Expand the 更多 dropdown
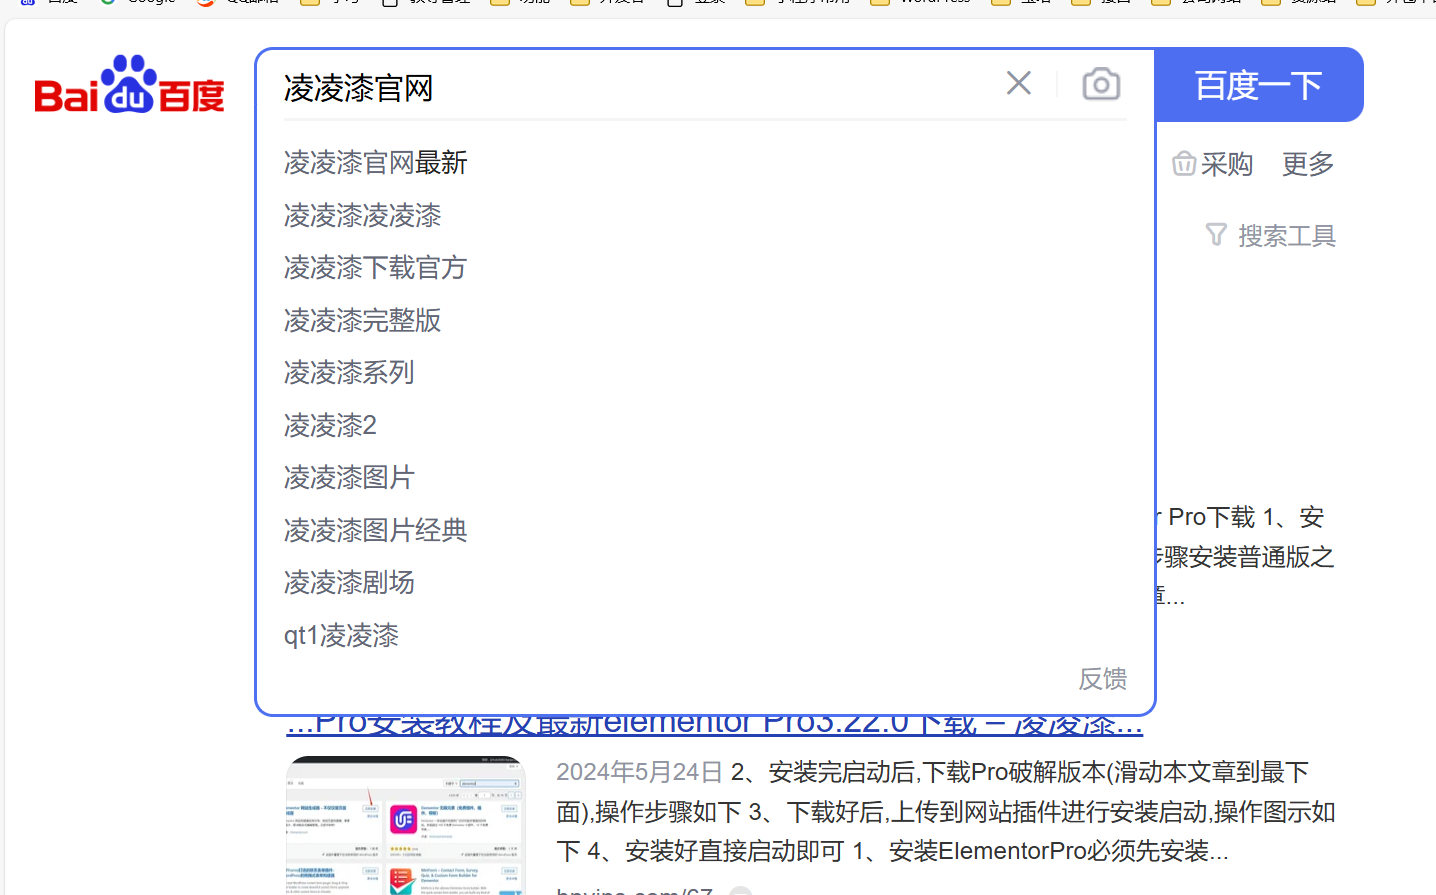 click(x=1306, y=164)
